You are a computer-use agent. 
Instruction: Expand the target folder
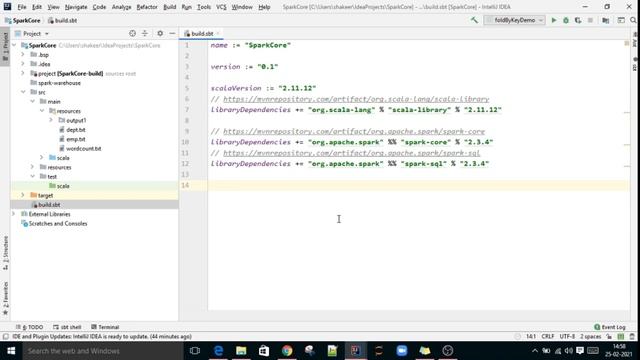tap(23, 195)
